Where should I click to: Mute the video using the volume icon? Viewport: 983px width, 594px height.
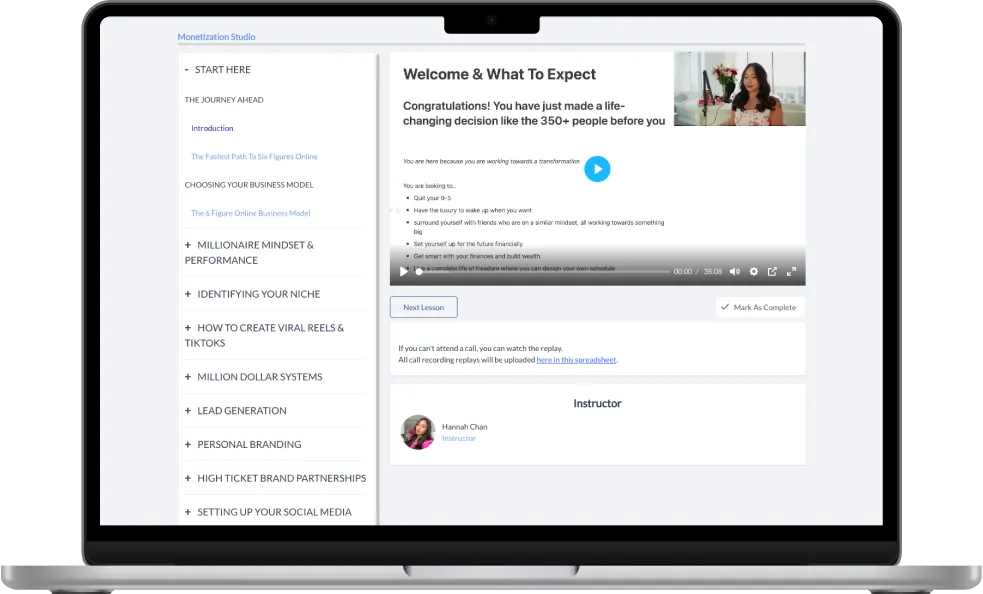click(x=735, y=272)
